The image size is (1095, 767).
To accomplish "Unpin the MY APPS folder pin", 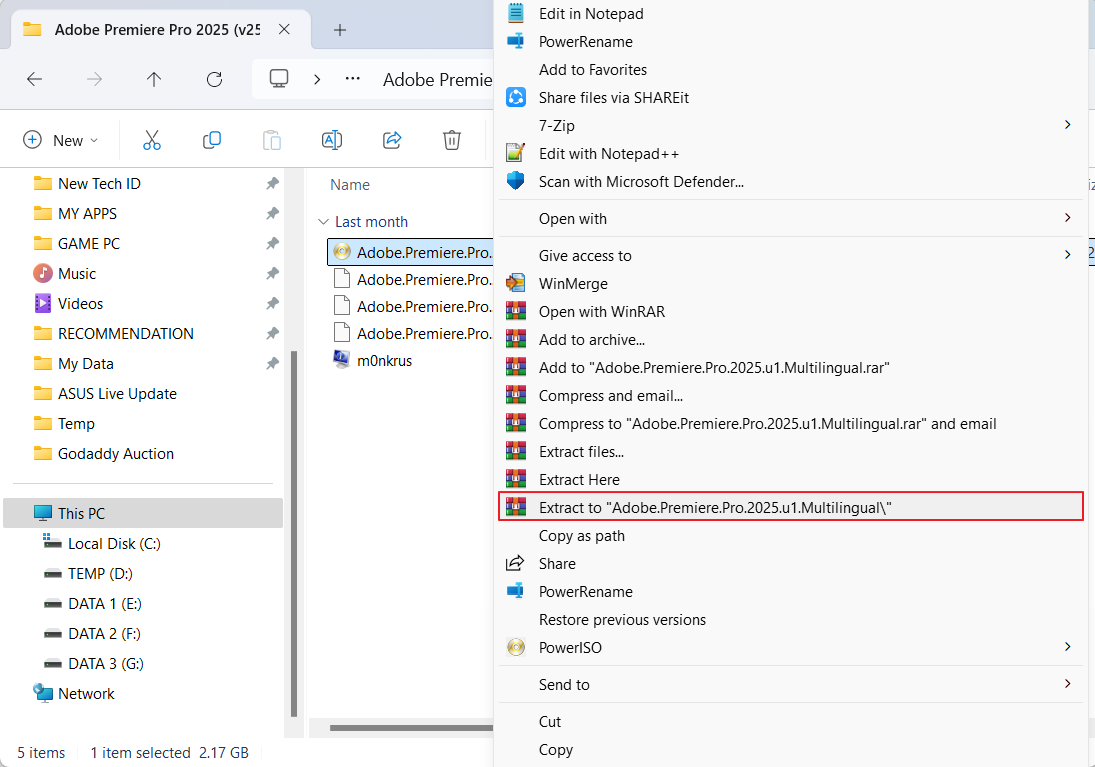I will pyautogui.click(x=272, y=213).
